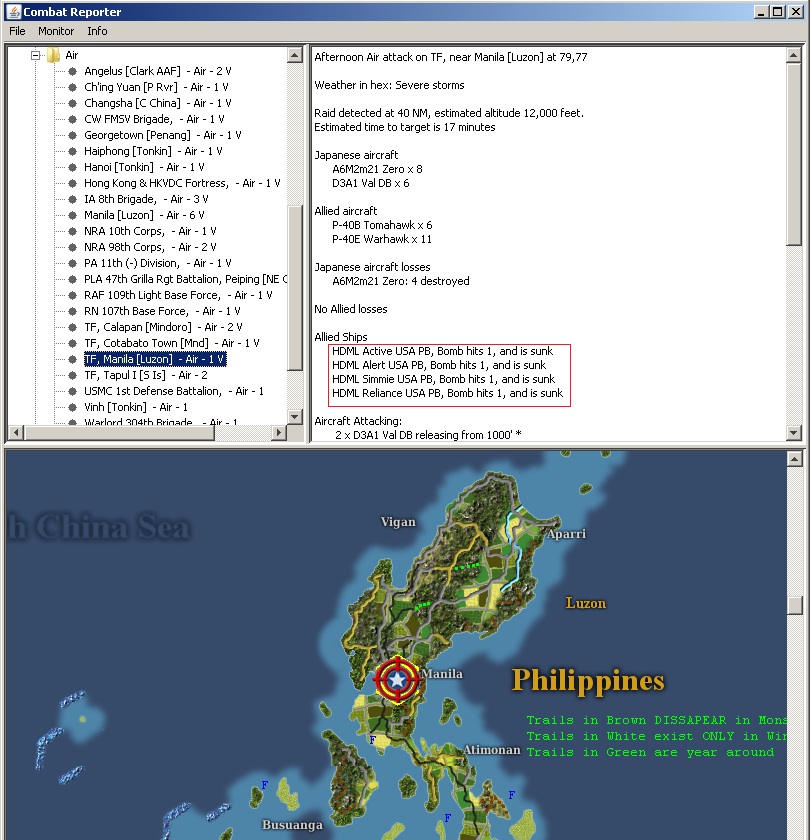Close the Combat Reporter window
This screenshot has height=840, width=810.
796,12
